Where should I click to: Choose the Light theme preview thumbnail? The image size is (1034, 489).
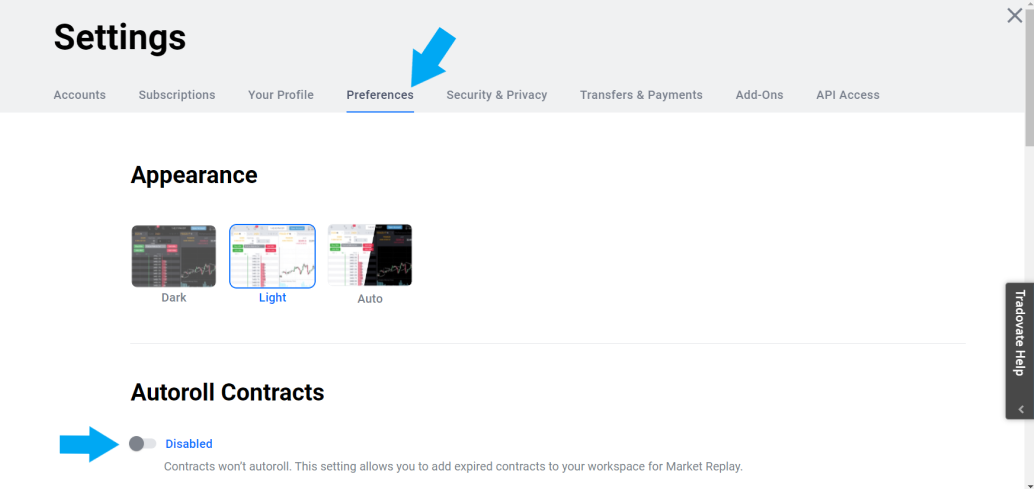pos(272,256)
